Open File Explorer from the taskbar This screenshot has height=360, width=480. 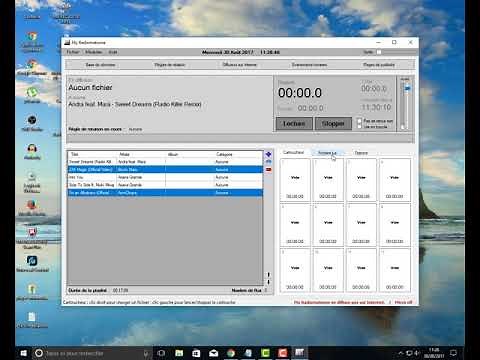pos(179,353)
